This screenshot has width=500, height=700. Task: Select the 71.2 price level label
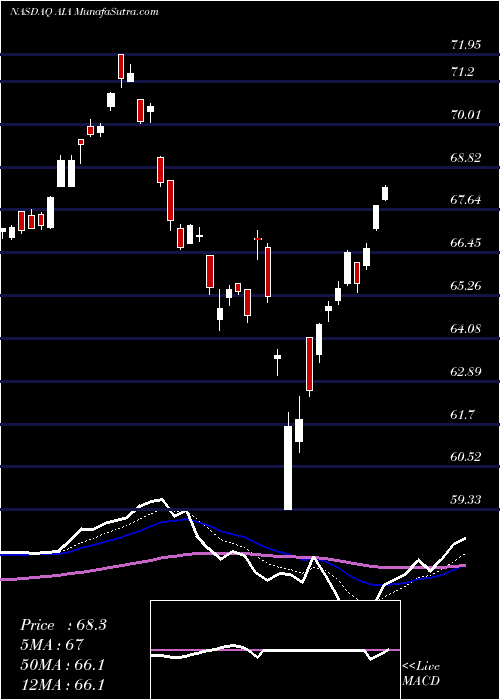[463, 72]
